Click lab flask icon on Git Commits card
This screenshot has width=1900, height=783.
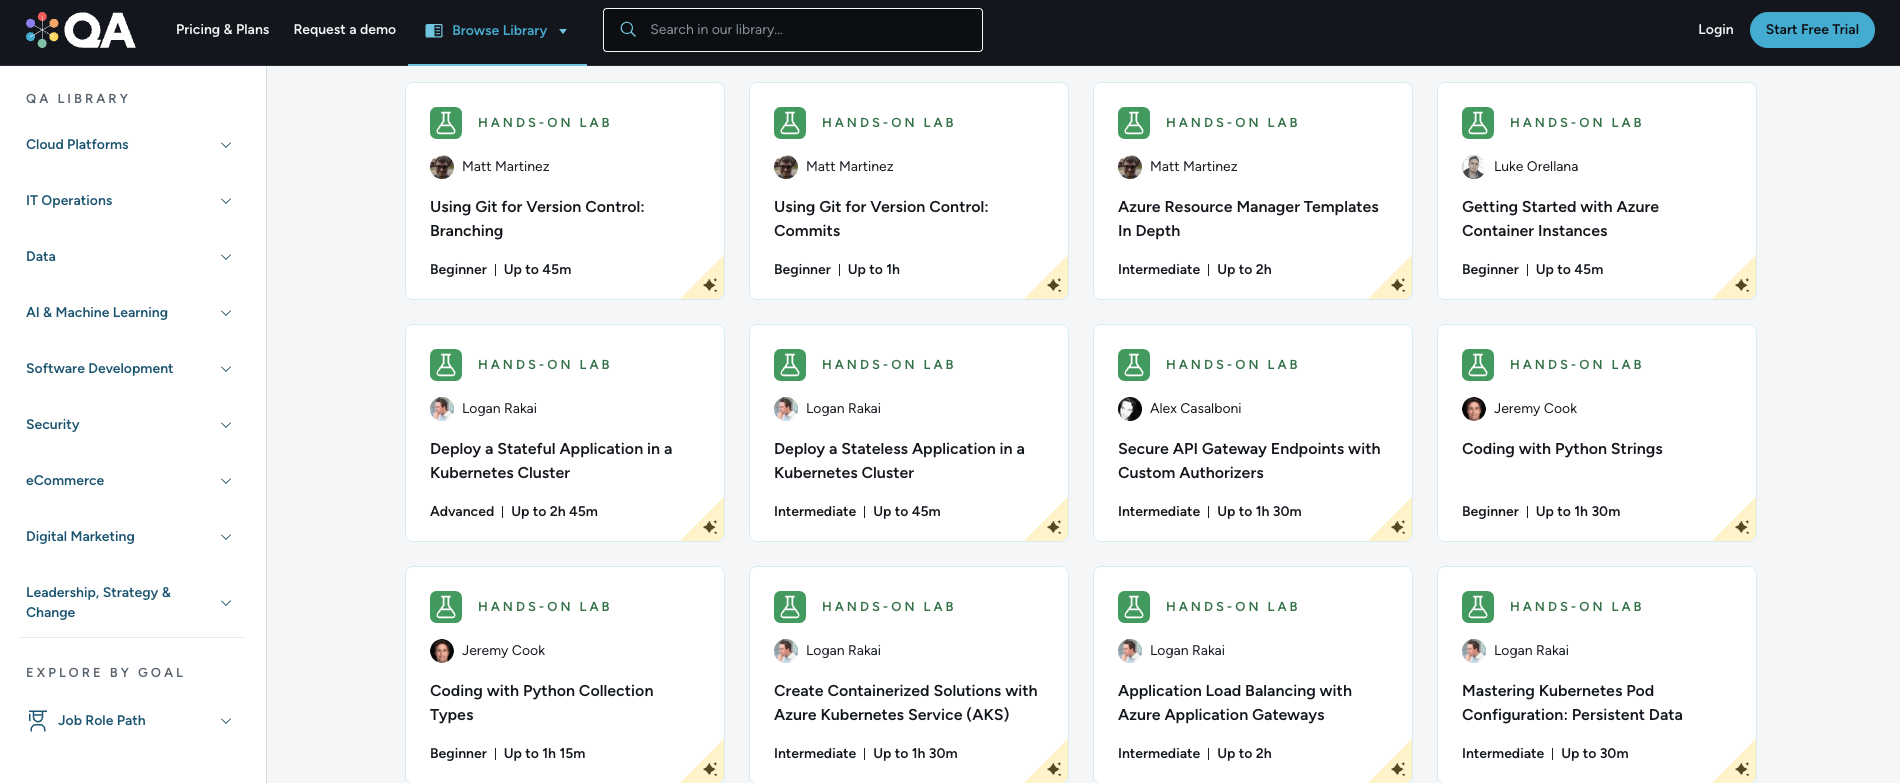pos(790,123)
